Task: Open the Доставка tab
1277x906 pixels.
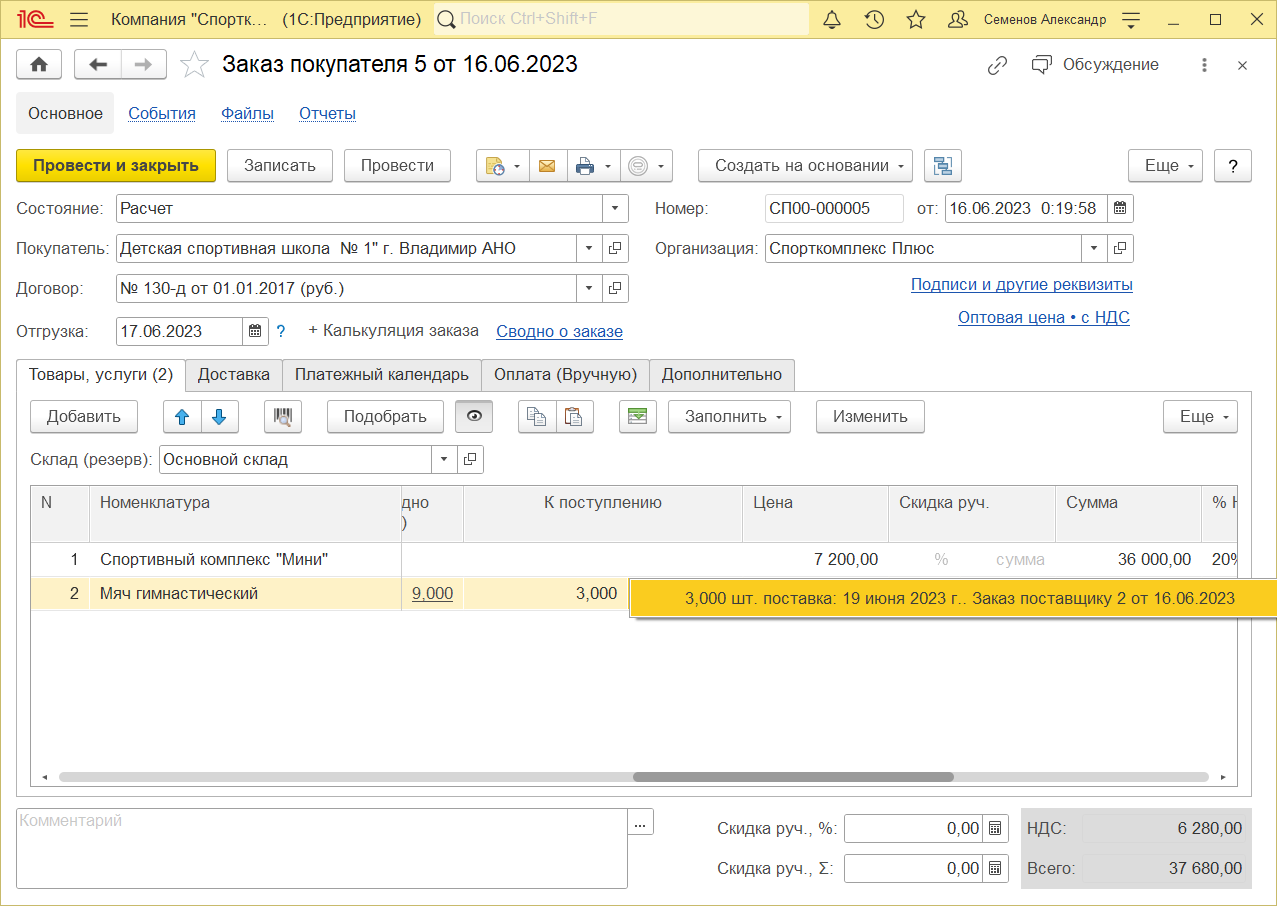Action: coord(234,375)
